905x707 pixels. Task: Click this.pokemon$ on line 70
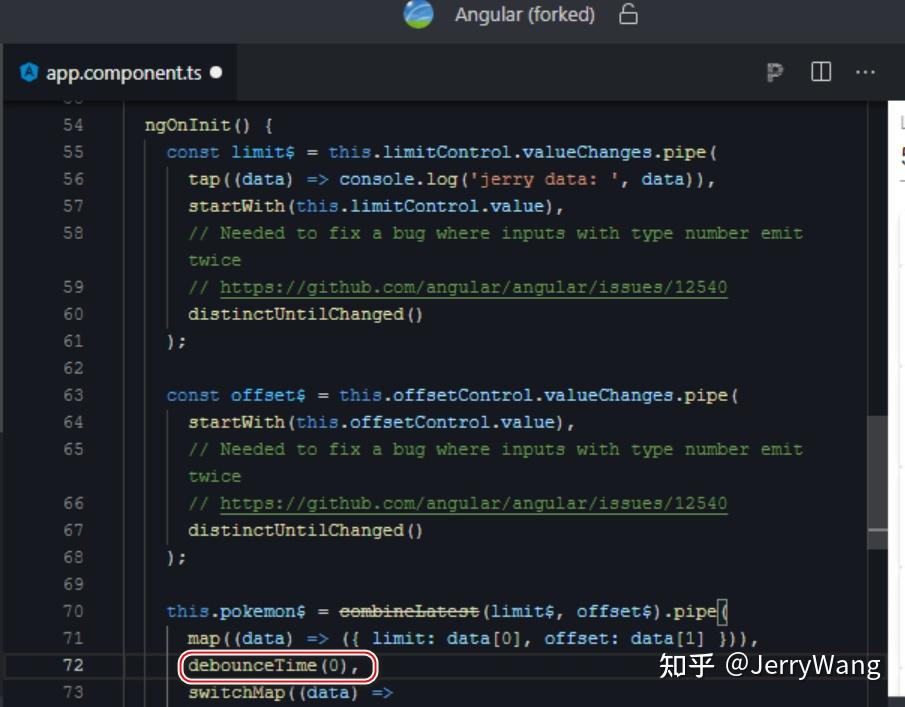click(236, 611)
